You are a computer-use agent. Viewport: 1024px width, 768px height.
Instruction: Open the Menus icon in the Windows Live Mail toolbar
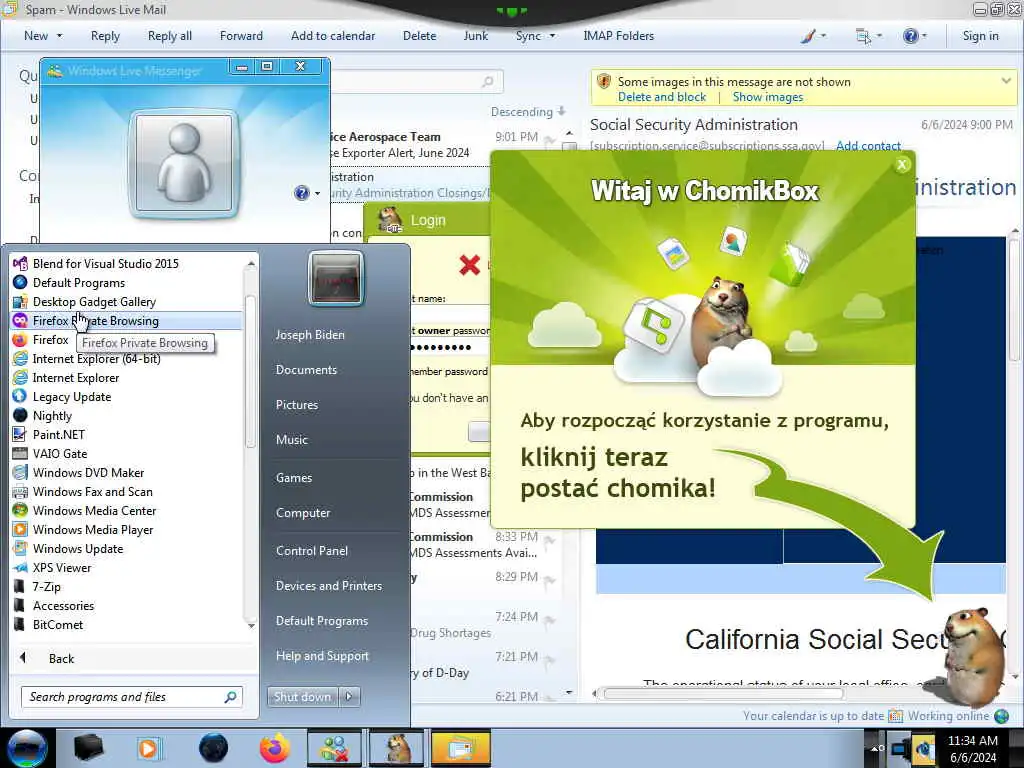(869, 36)
